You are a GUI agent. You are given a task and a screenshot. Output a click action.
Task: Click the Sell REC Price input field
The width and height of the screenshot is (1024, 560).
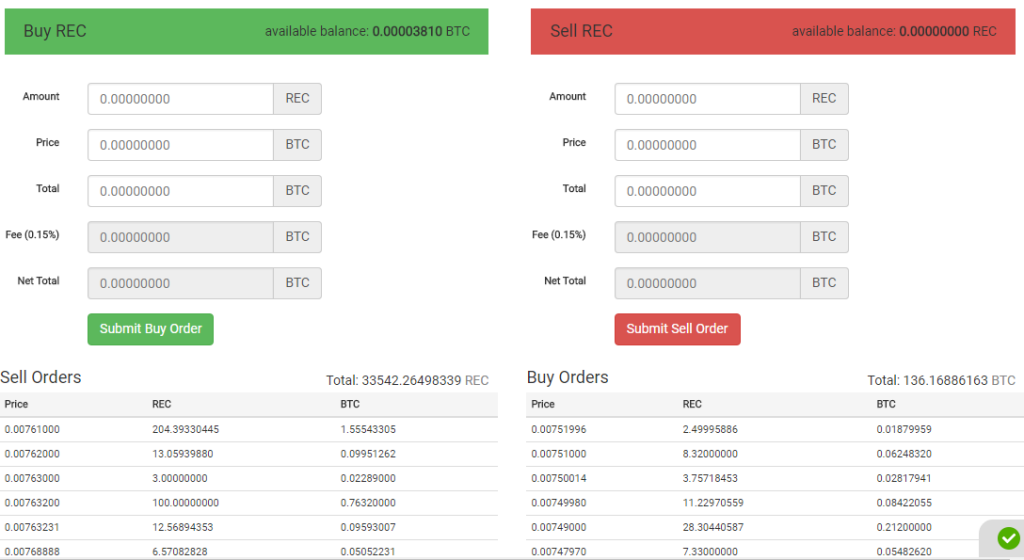coord(707,145)
